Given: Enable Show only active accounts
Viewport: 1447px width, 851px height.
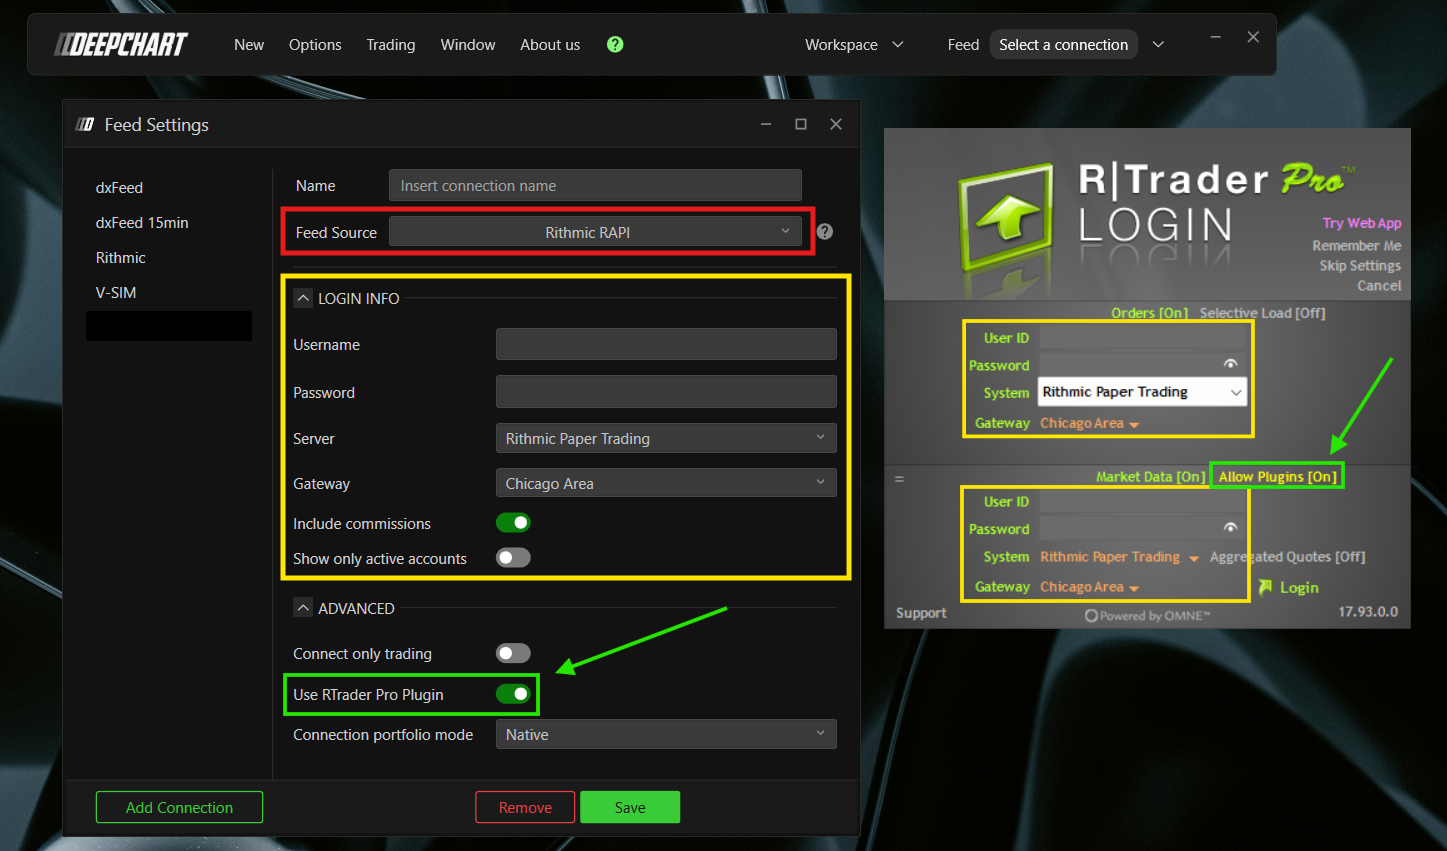Looking at the screenshot, I should click(x=513, y=558).
